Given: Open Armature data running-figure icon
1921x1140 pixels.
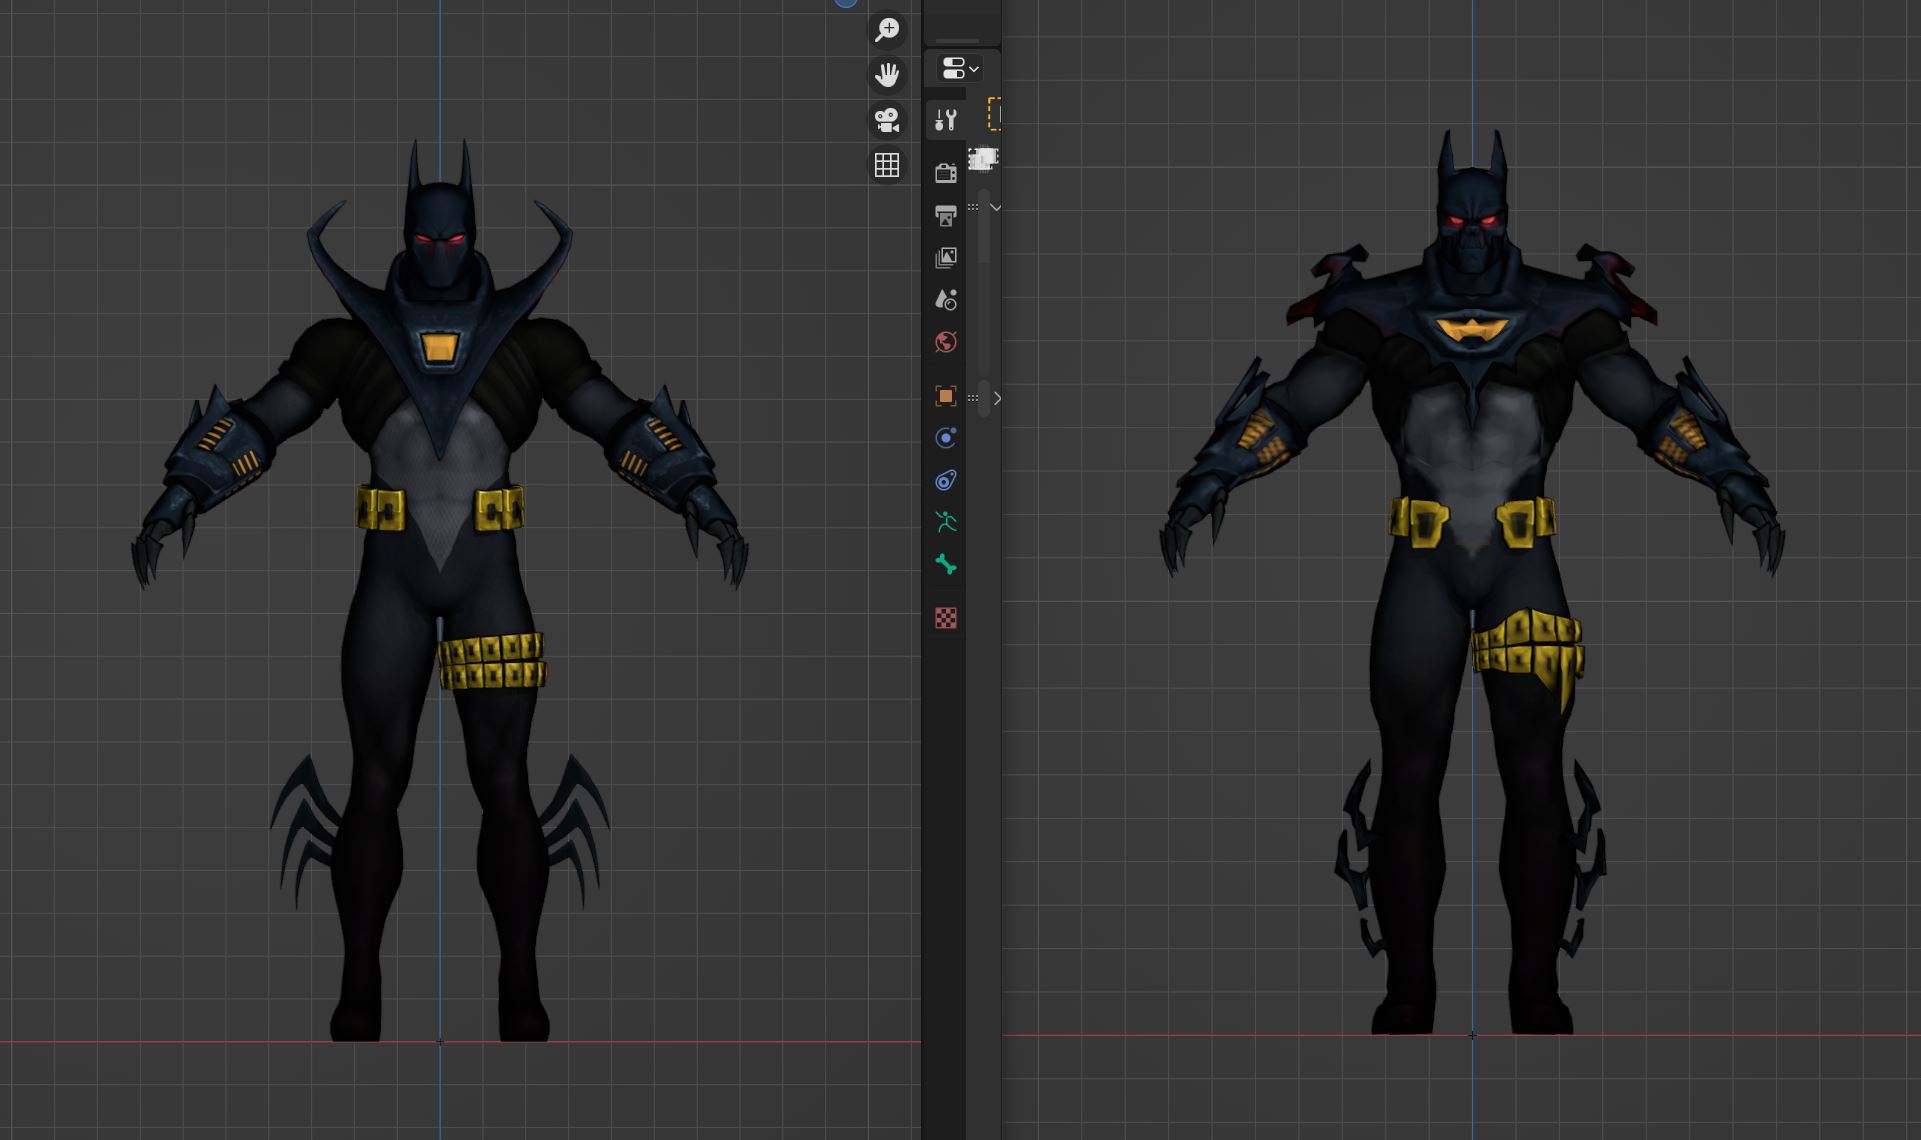Looking at the screenshot, I should point(946,523).
